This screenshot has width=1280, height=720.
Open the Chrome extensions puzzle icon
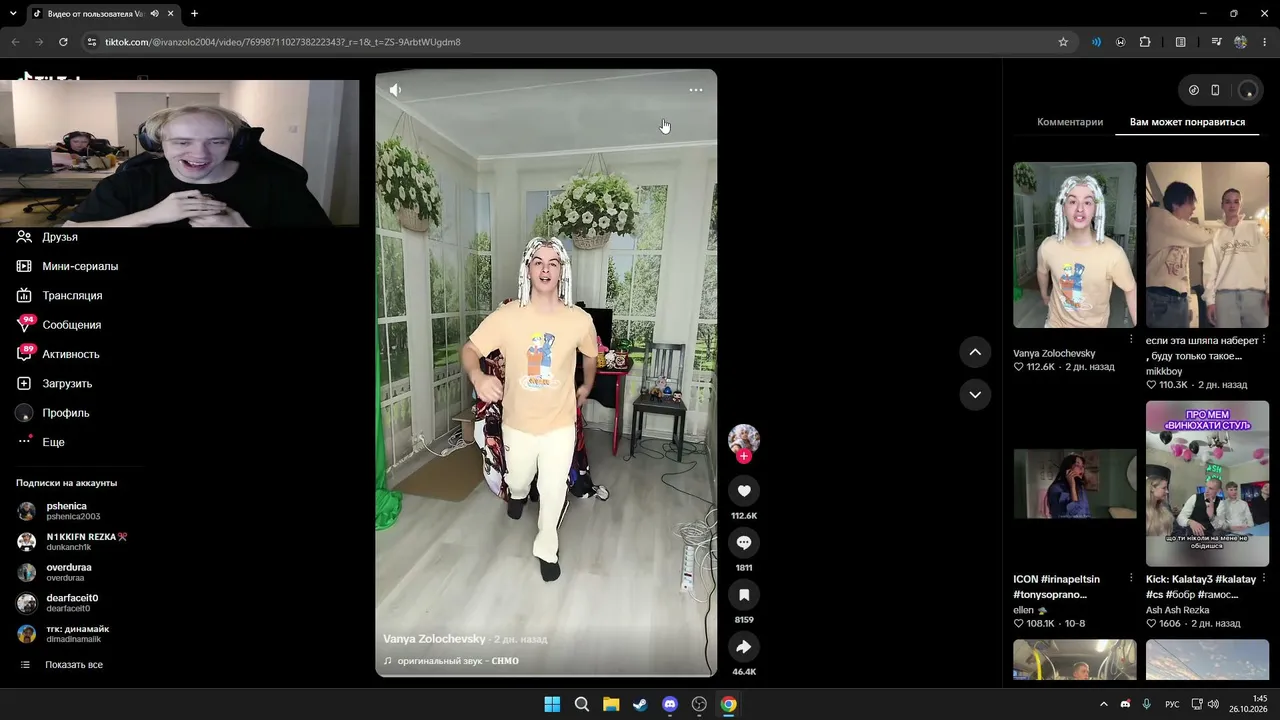coord(1145,42)
